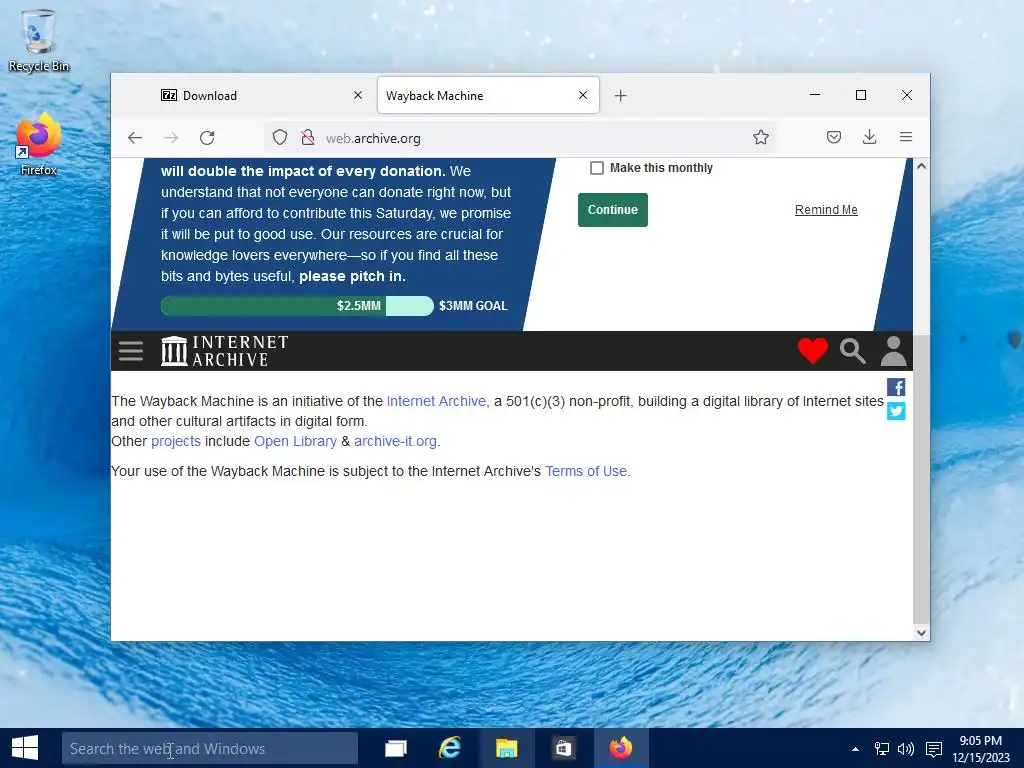Visit the archive-it.org link
This screenshot has height=768, width=1024.
pyautogui.click(x=396, y=441)
